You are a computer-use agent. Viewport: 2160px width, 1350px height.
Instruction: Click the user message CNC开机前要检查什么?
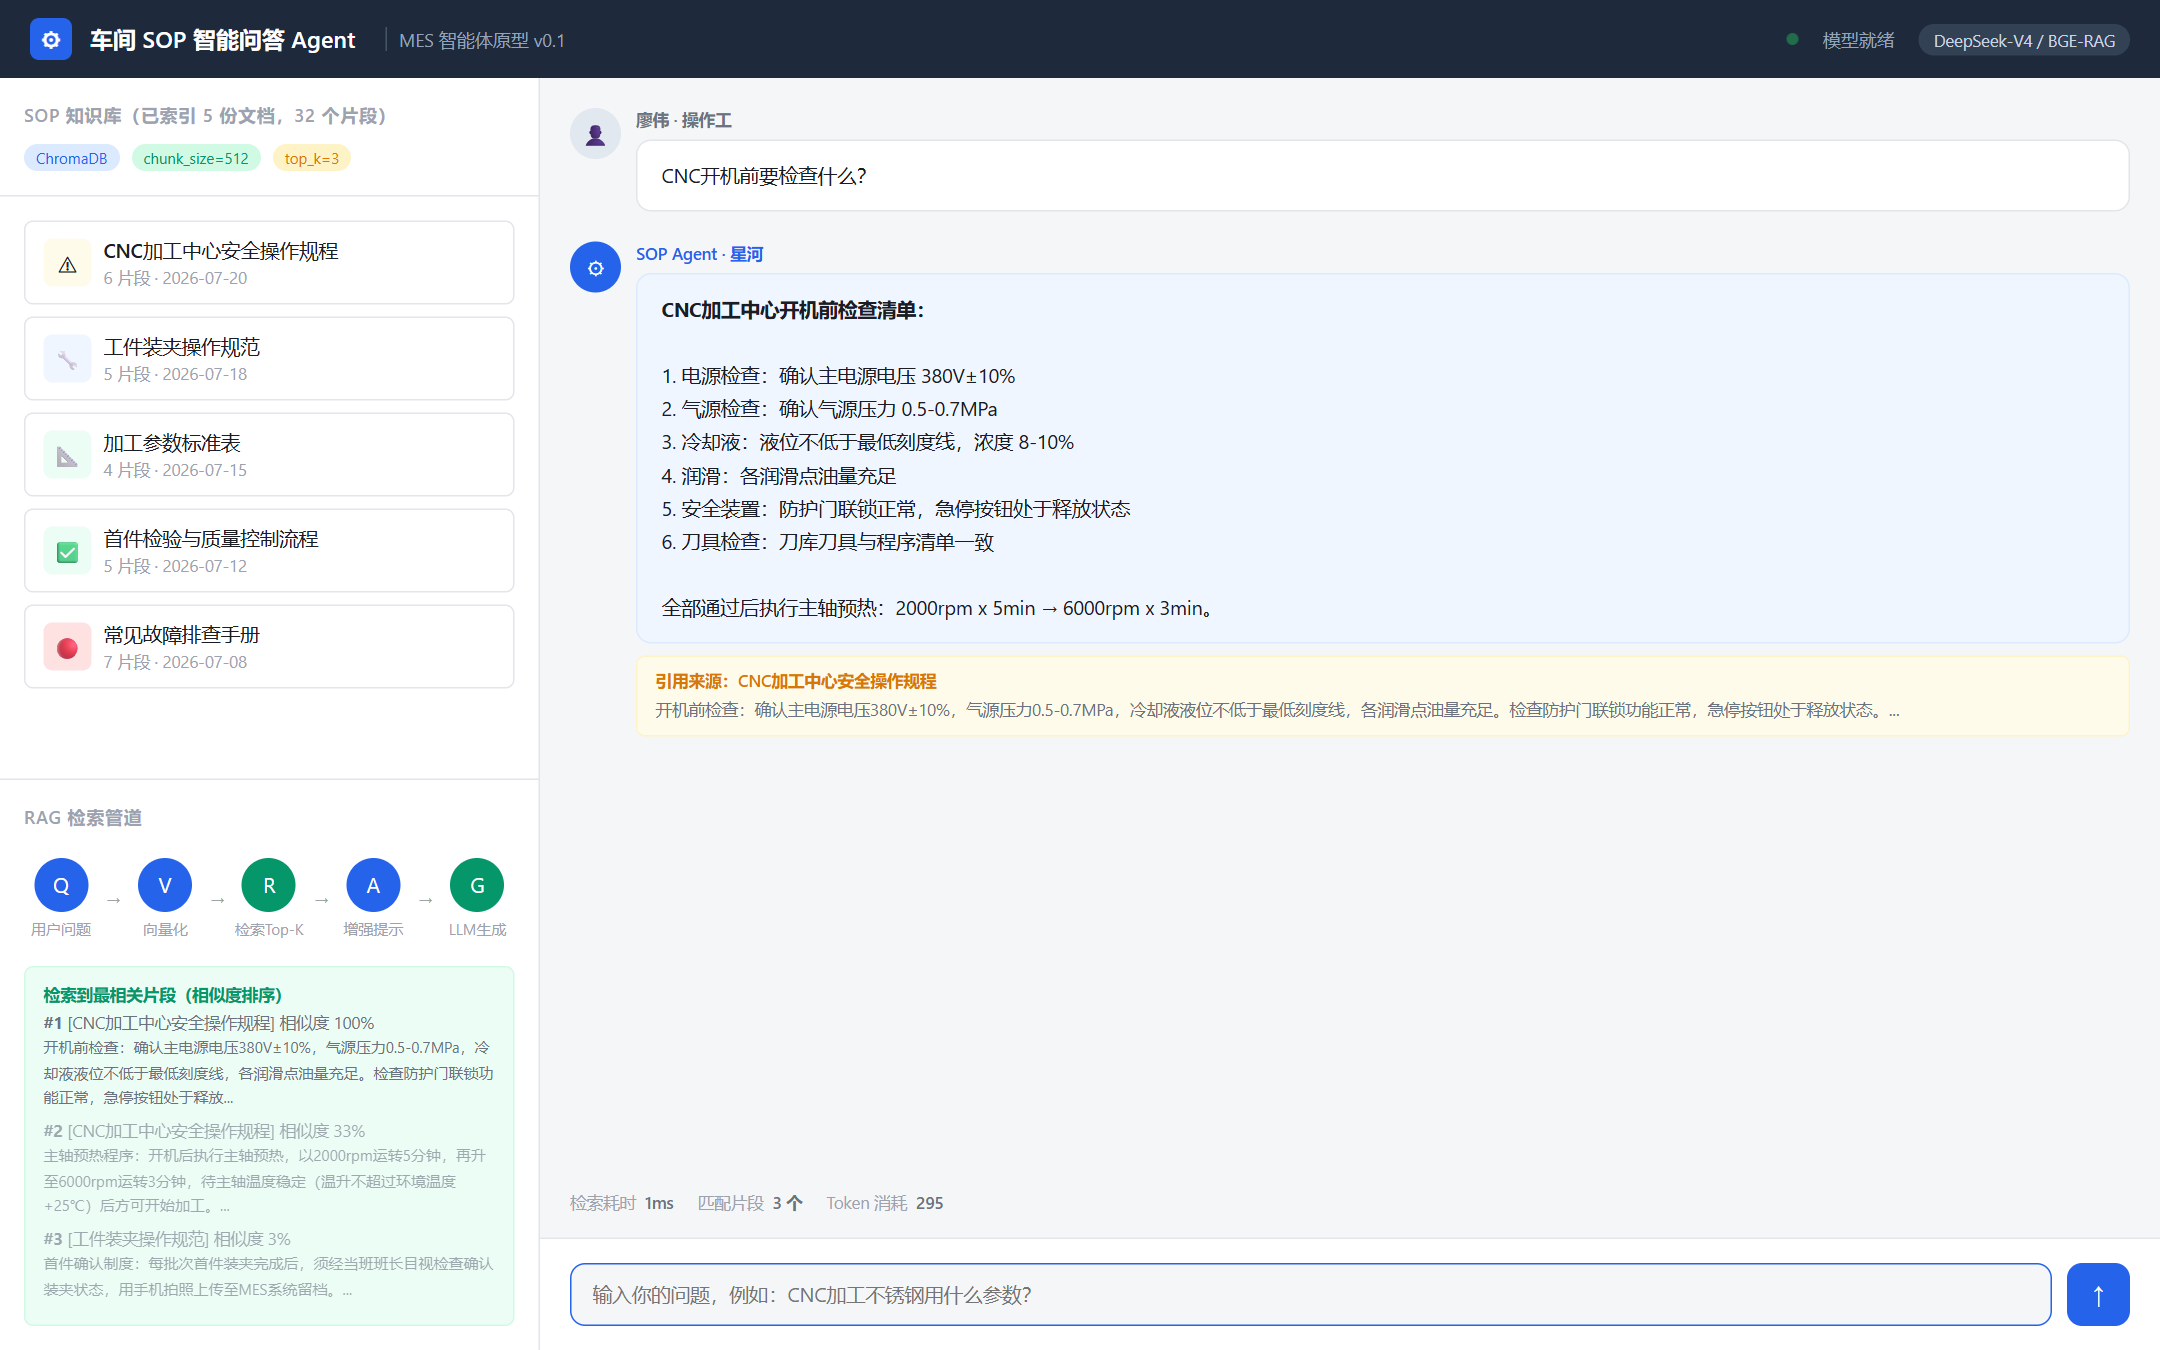point(1383,176)
